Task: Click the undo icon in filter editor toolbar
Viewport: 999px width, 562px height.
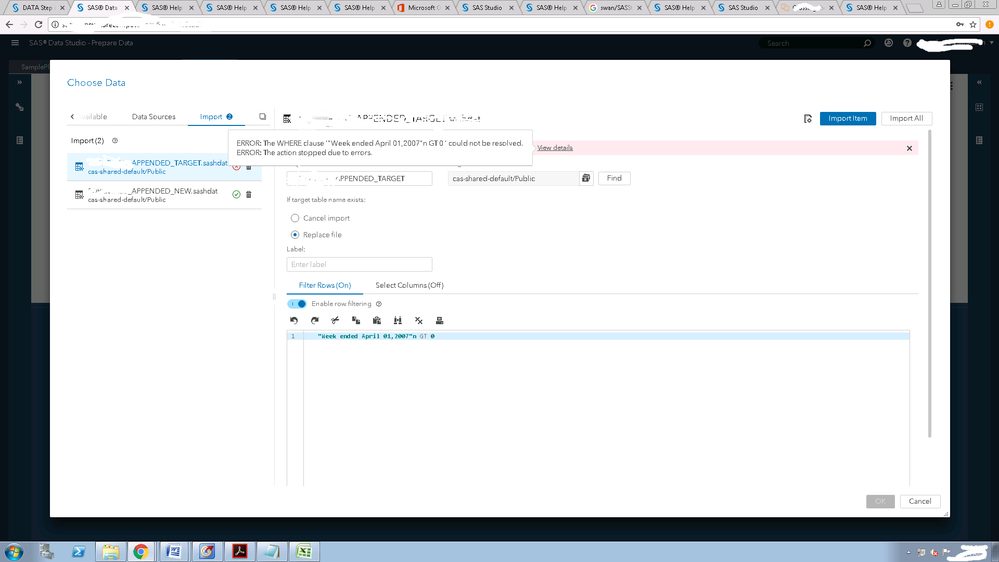Action: click(294, 321)
